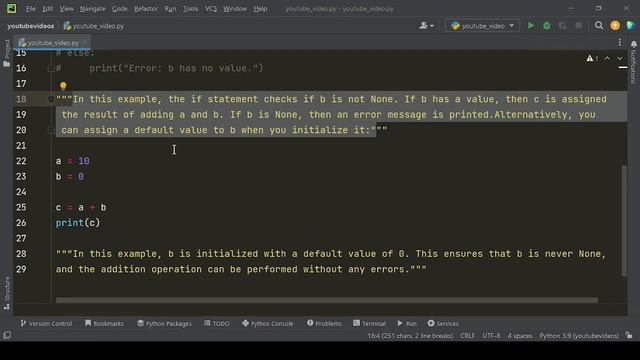640x360 pixels.
Task: Open the VCS menu
Action: point(211,9)
